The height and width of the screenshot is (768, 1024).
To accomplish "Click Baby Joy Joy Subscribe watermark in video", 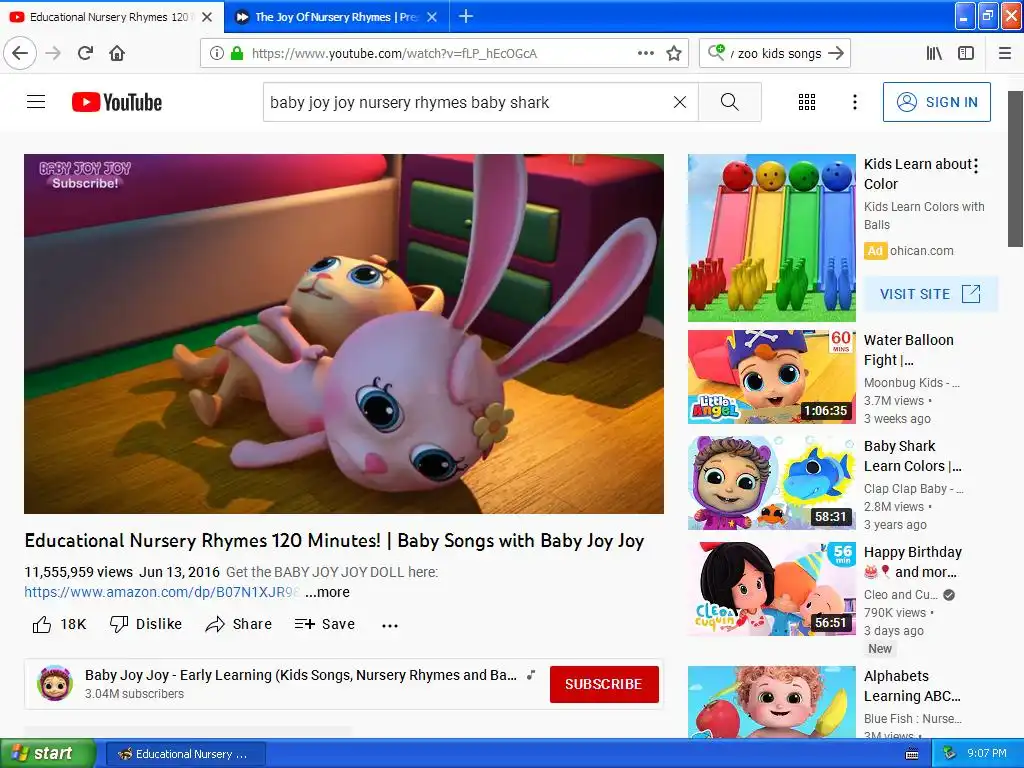I will (85, 176).
